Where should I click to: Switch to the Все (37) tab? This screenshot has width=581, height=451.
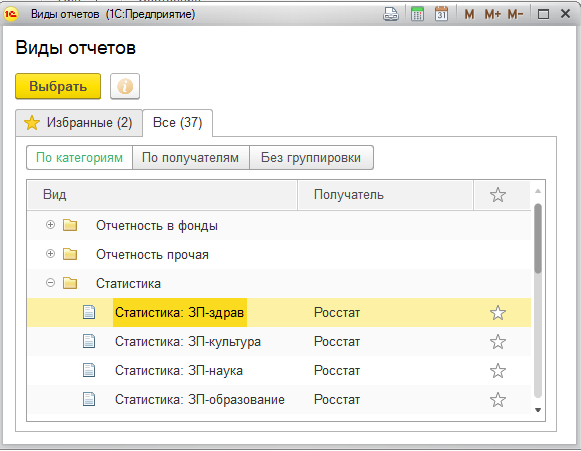(177, 123)
